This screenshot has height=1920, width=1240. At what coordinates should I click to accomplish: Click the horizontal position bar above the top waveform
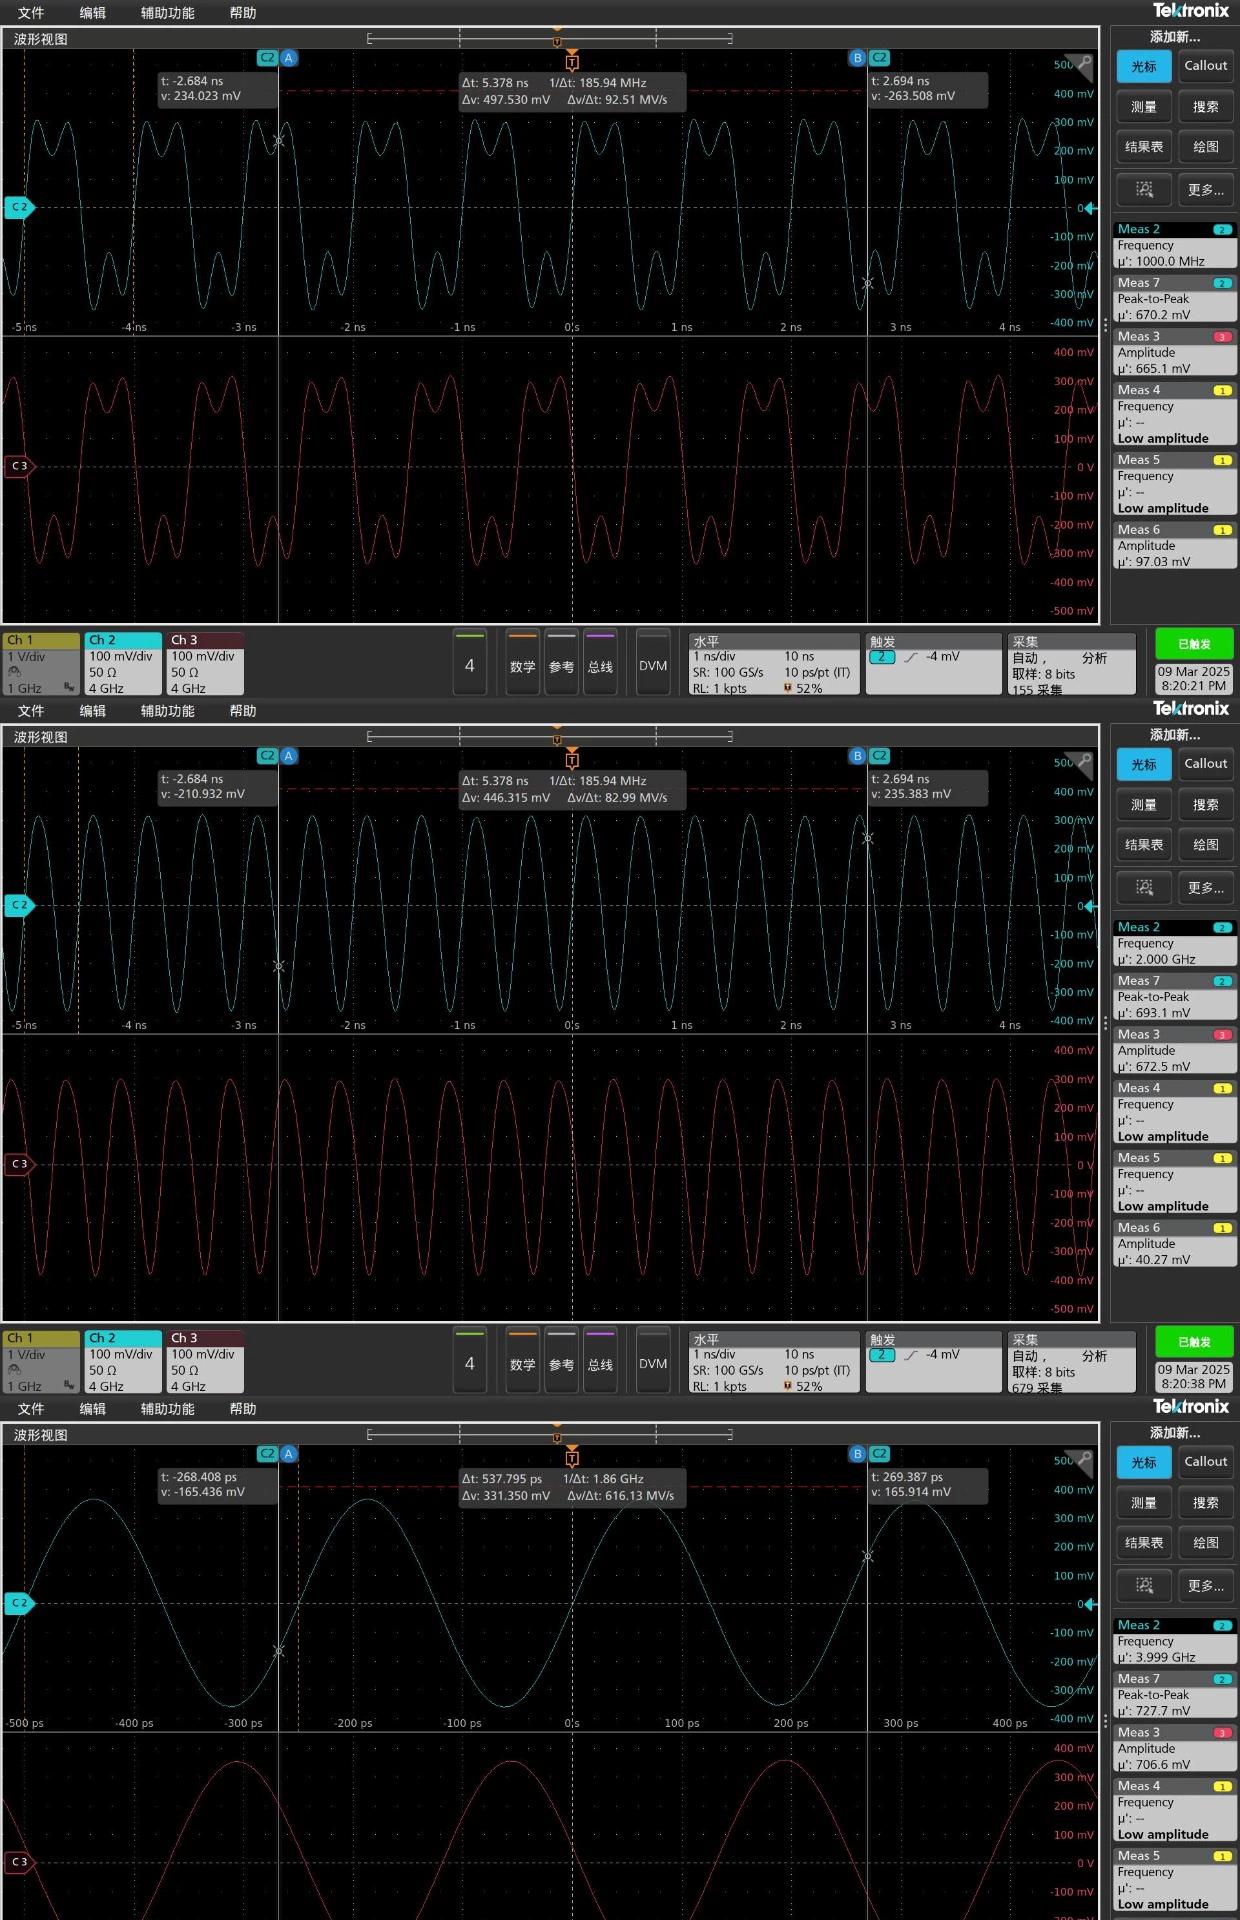pos(550,39)
